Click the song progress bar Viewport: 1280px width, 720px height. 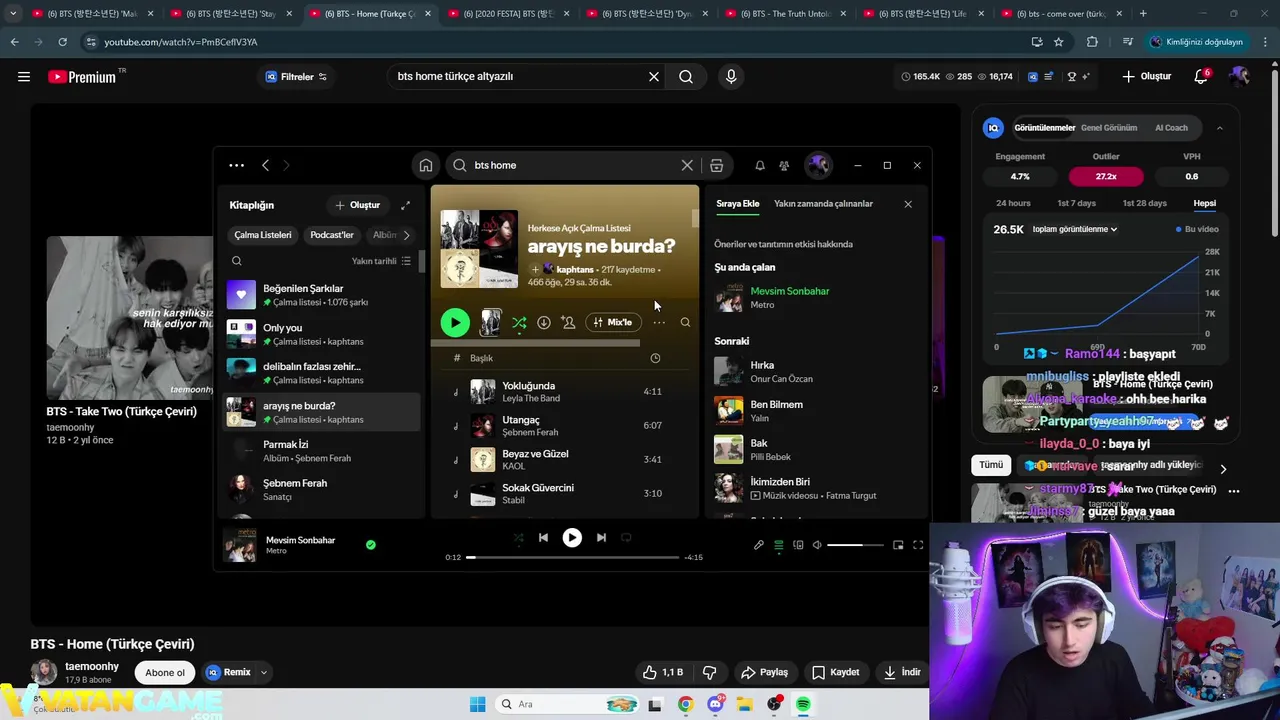pos(572,557)
